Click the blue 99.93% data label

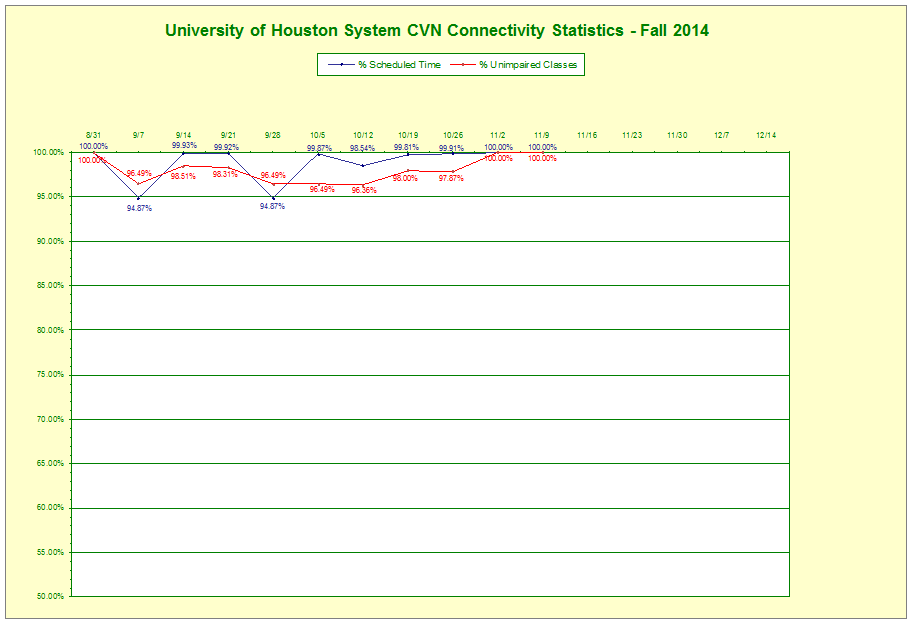[x=184, y=145]
